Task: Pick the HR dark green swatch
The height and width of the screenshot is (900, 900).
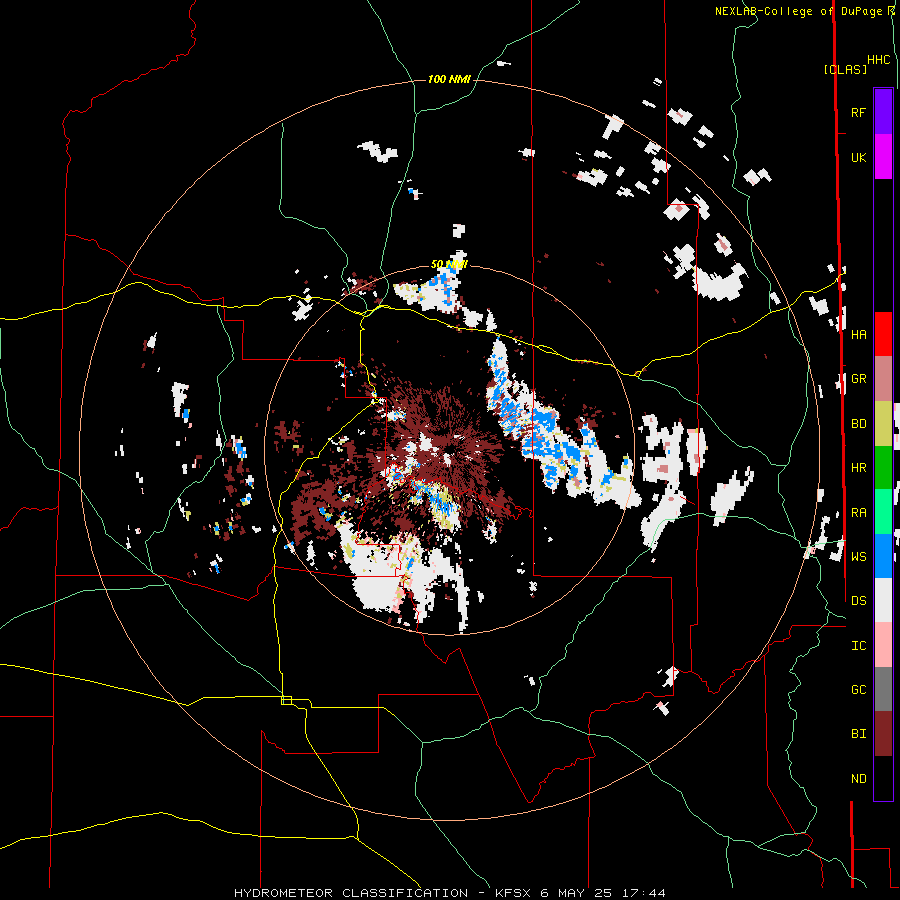Action: click(883, 468)
